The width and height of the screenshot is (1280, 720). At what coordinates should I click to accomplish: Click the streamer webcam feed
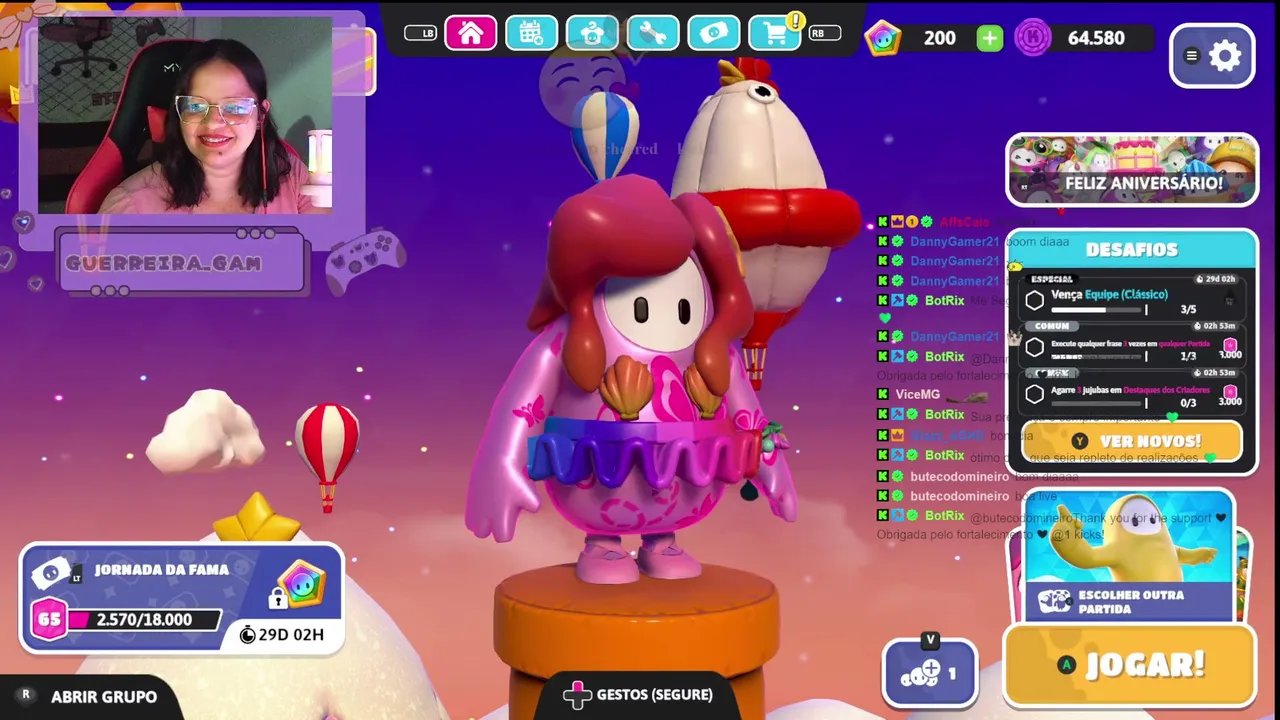[x=185, y=115]
